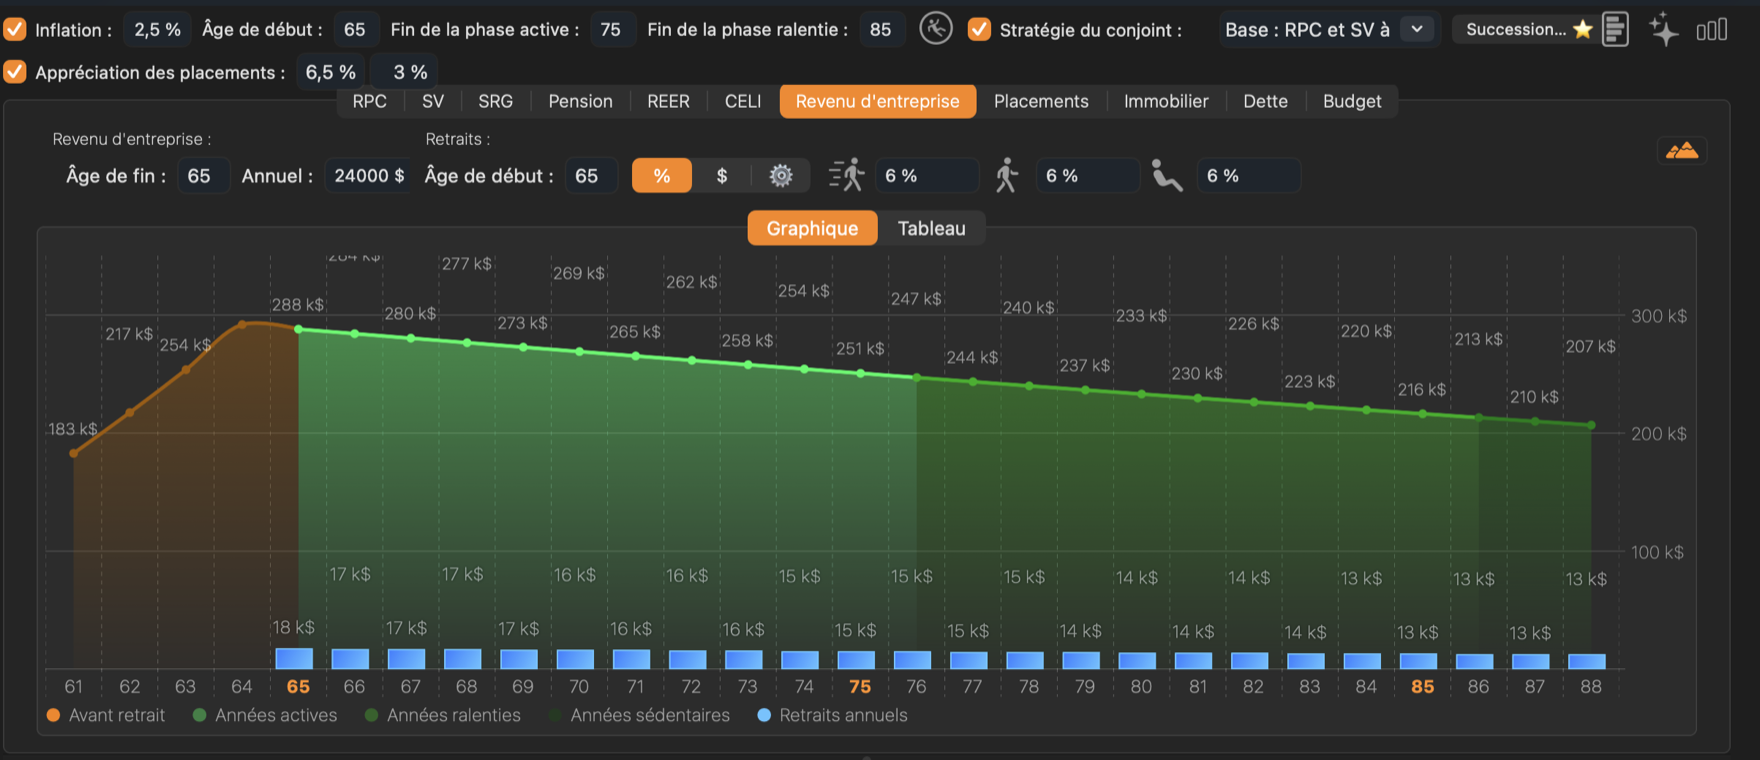Screen dimensions: 1760x760
Task: Show the Graphique view
Action: (812, 228)
